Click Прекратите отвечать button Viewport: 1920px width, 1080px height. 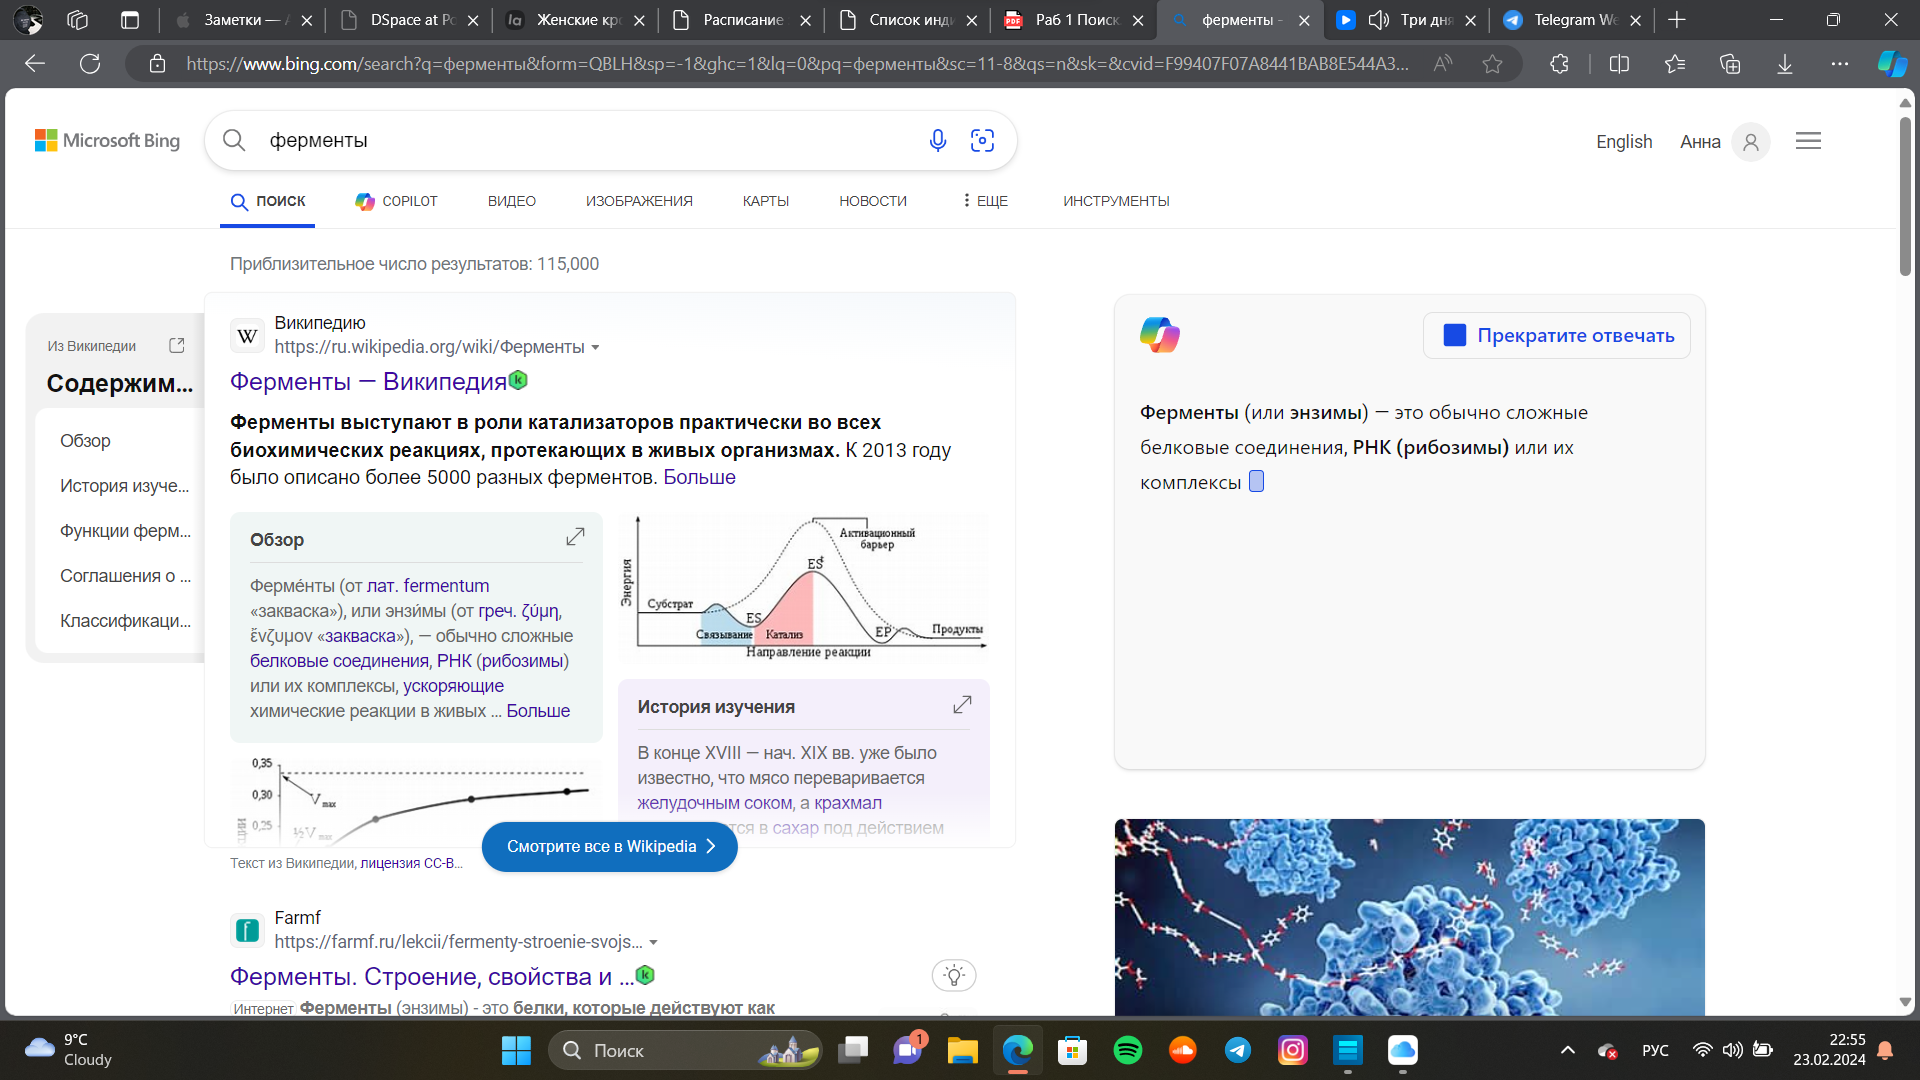pyautogui.click(x=1557, y=335)
